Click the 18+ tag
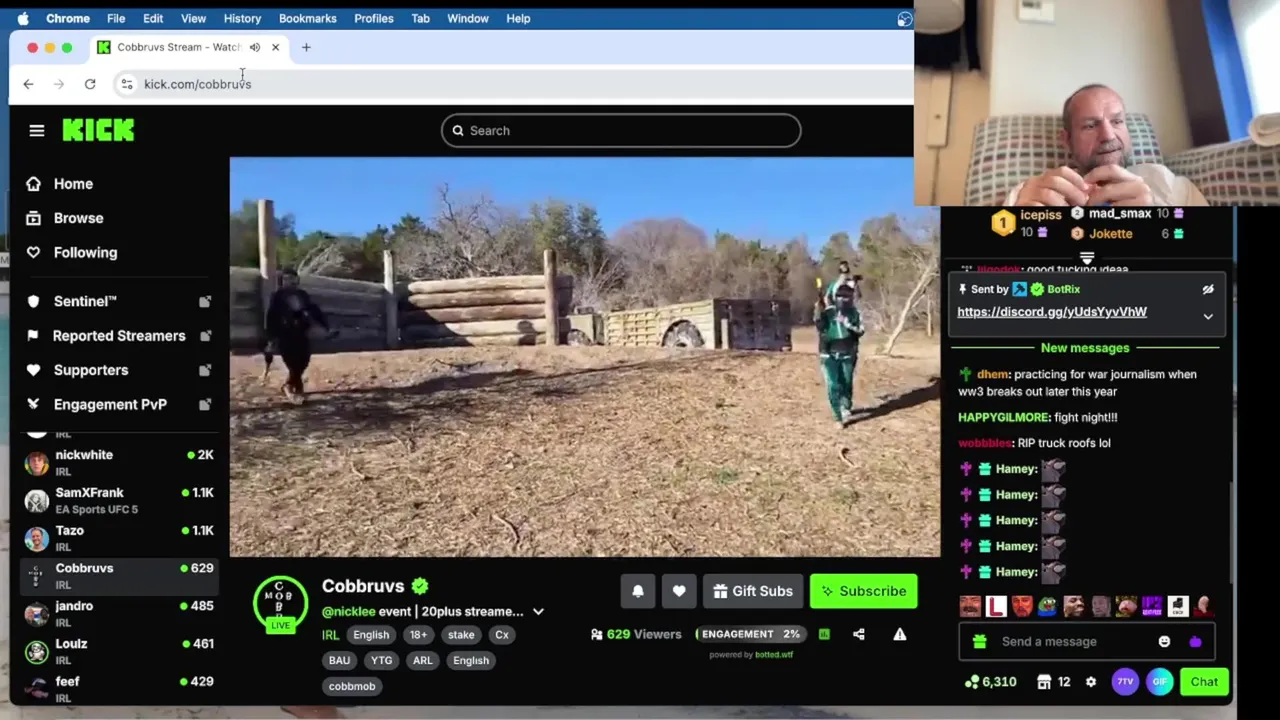The width and height of the screenshot is (1280, 720). pyautogui.click(x=418, y=635)
